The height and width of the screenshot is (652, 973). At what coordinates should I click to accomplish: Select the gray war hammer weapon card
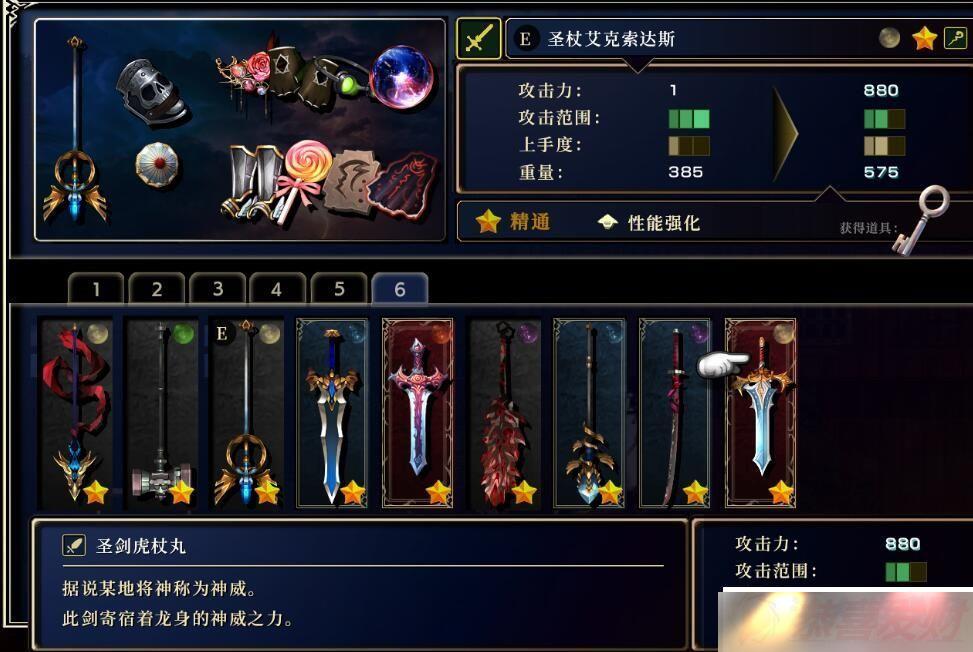pyautogui.click(x=161, y=413)
